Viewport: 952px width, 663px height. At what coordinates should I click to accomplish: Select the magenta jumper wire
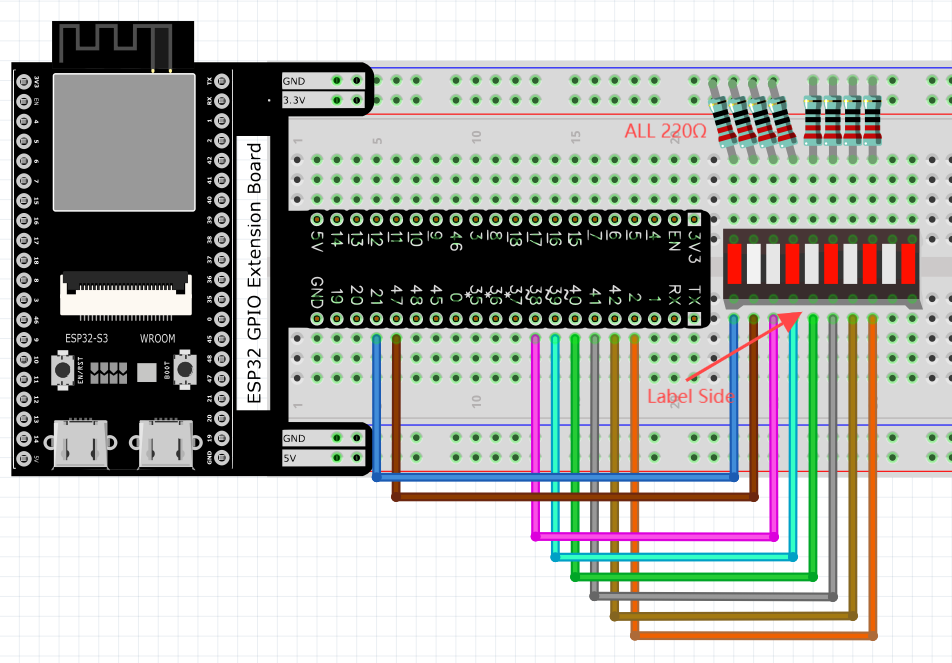tap(654, 537)
